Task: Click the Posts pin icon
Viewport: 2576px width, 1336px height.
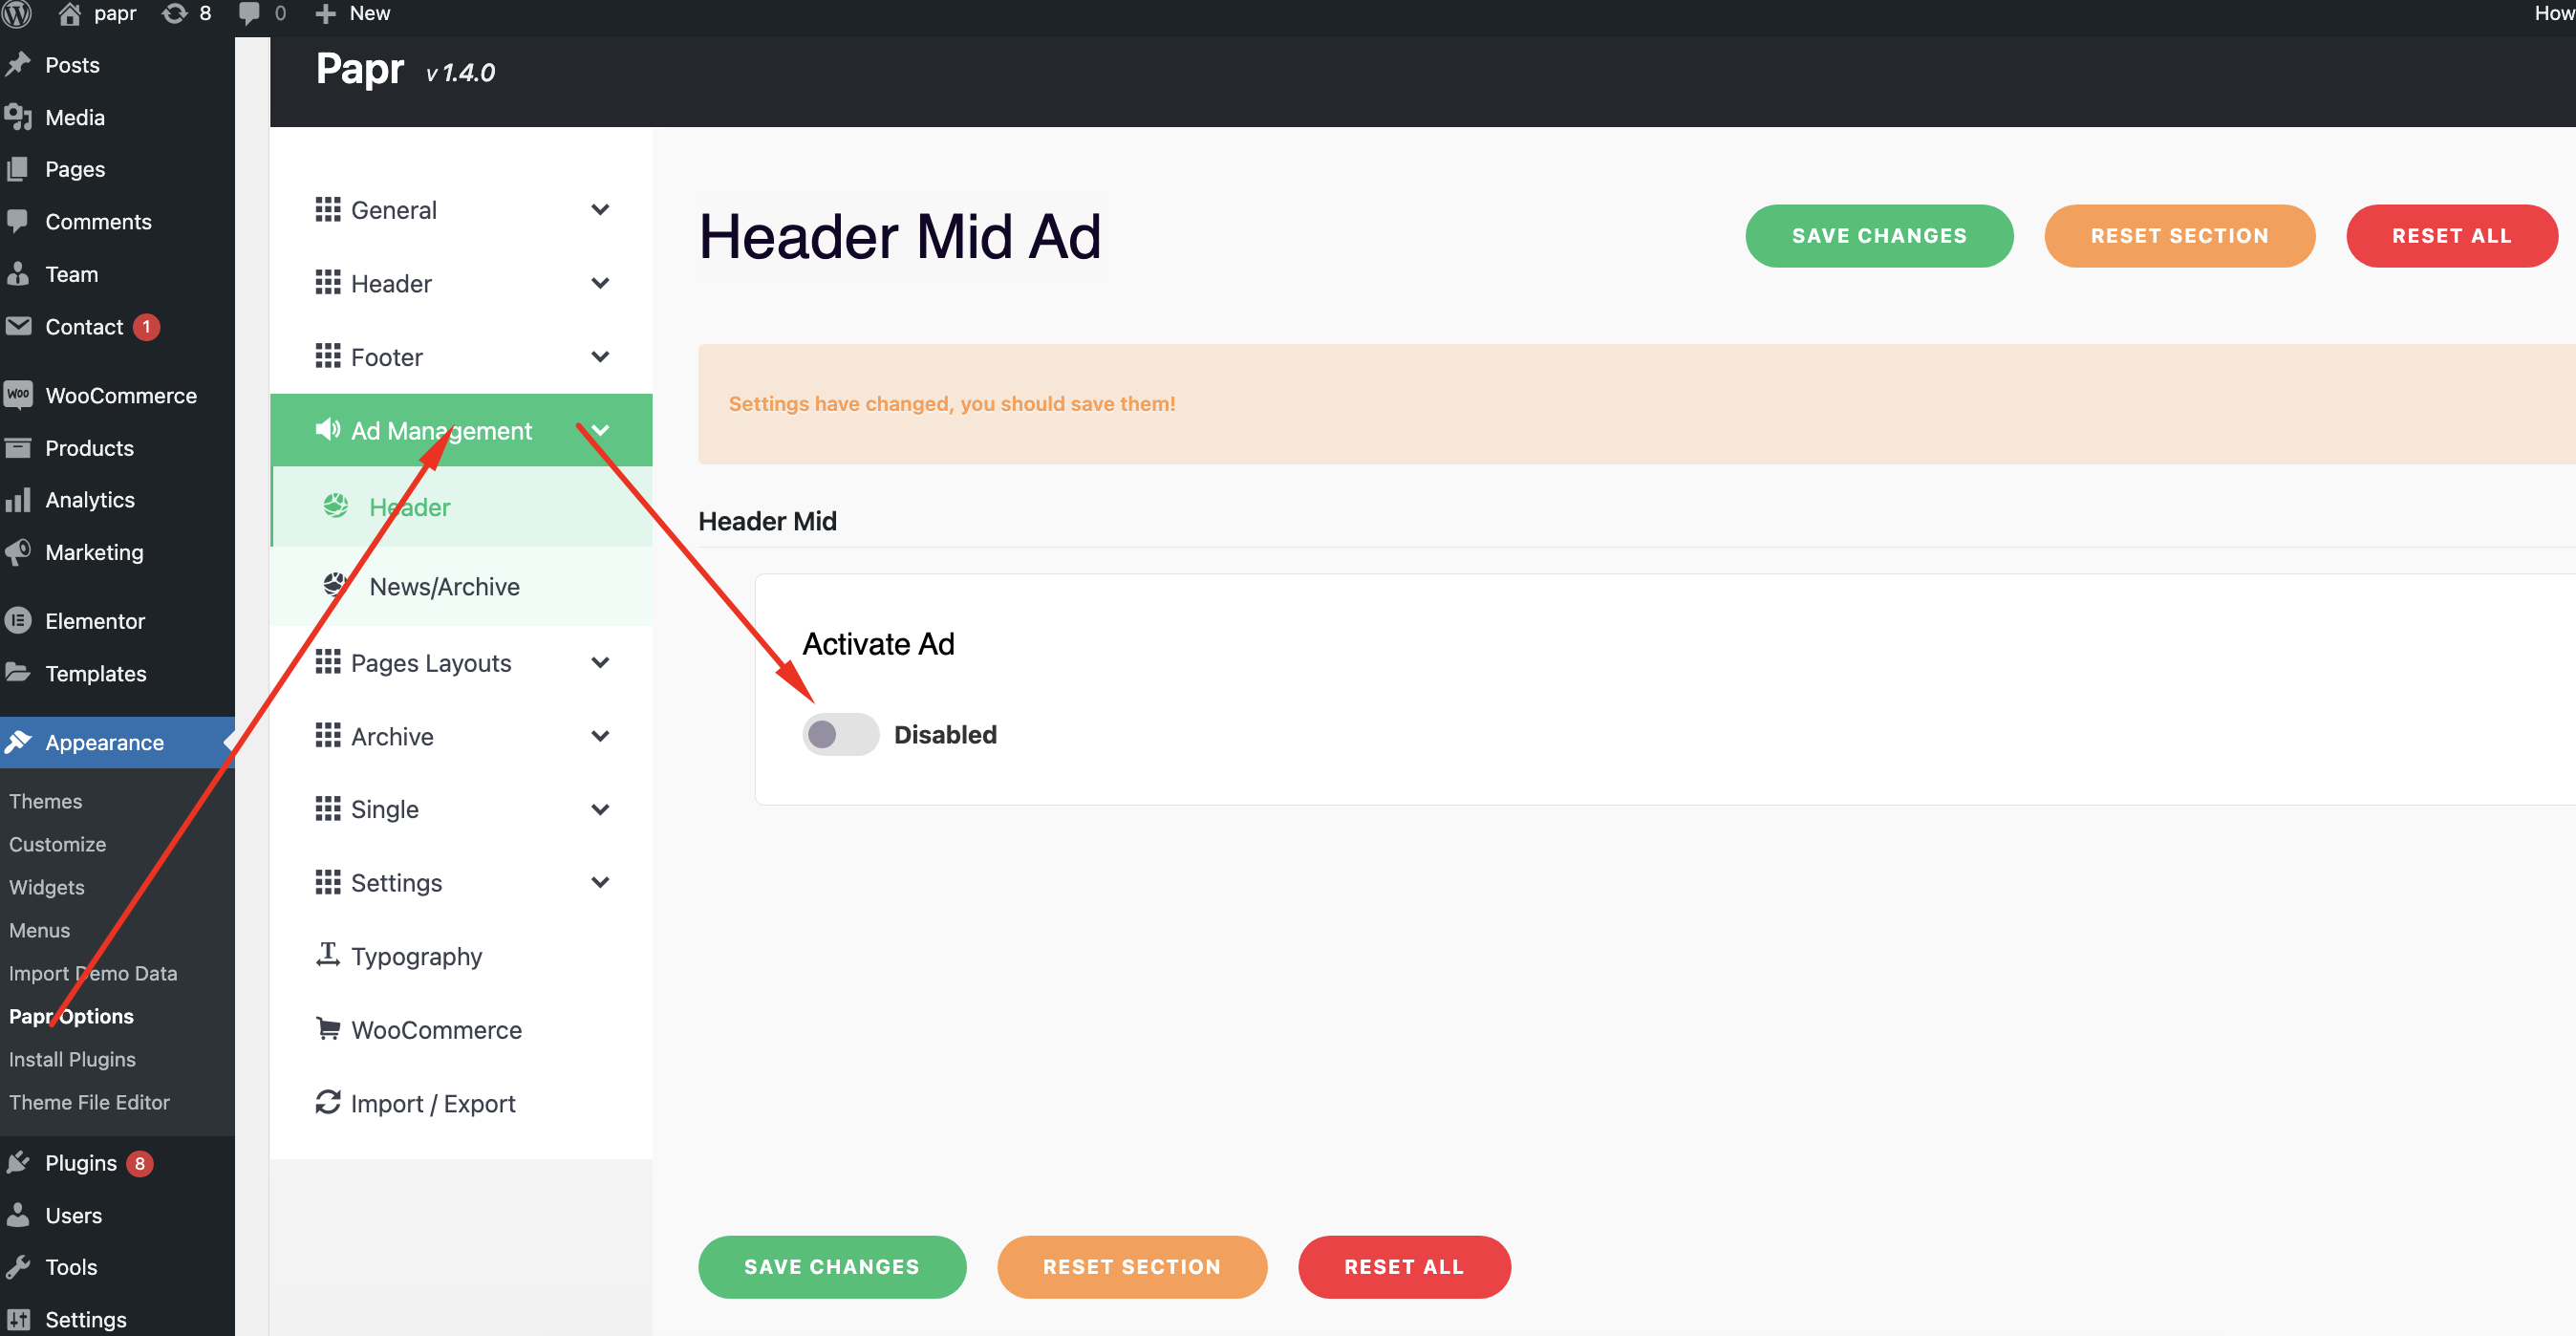Action: pyautogui.click(x=18, y=65)
